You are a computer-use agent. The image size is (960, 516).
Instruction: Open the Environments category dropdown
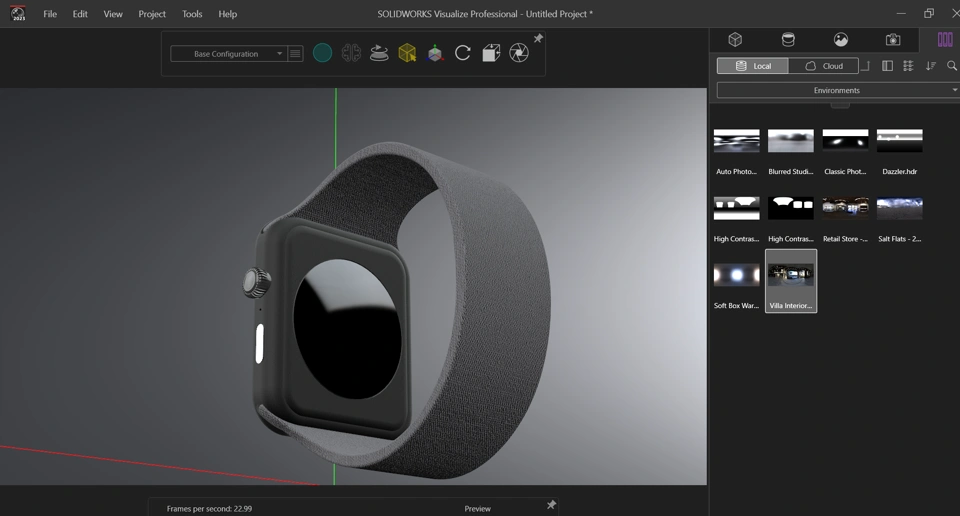coord(837,90)
